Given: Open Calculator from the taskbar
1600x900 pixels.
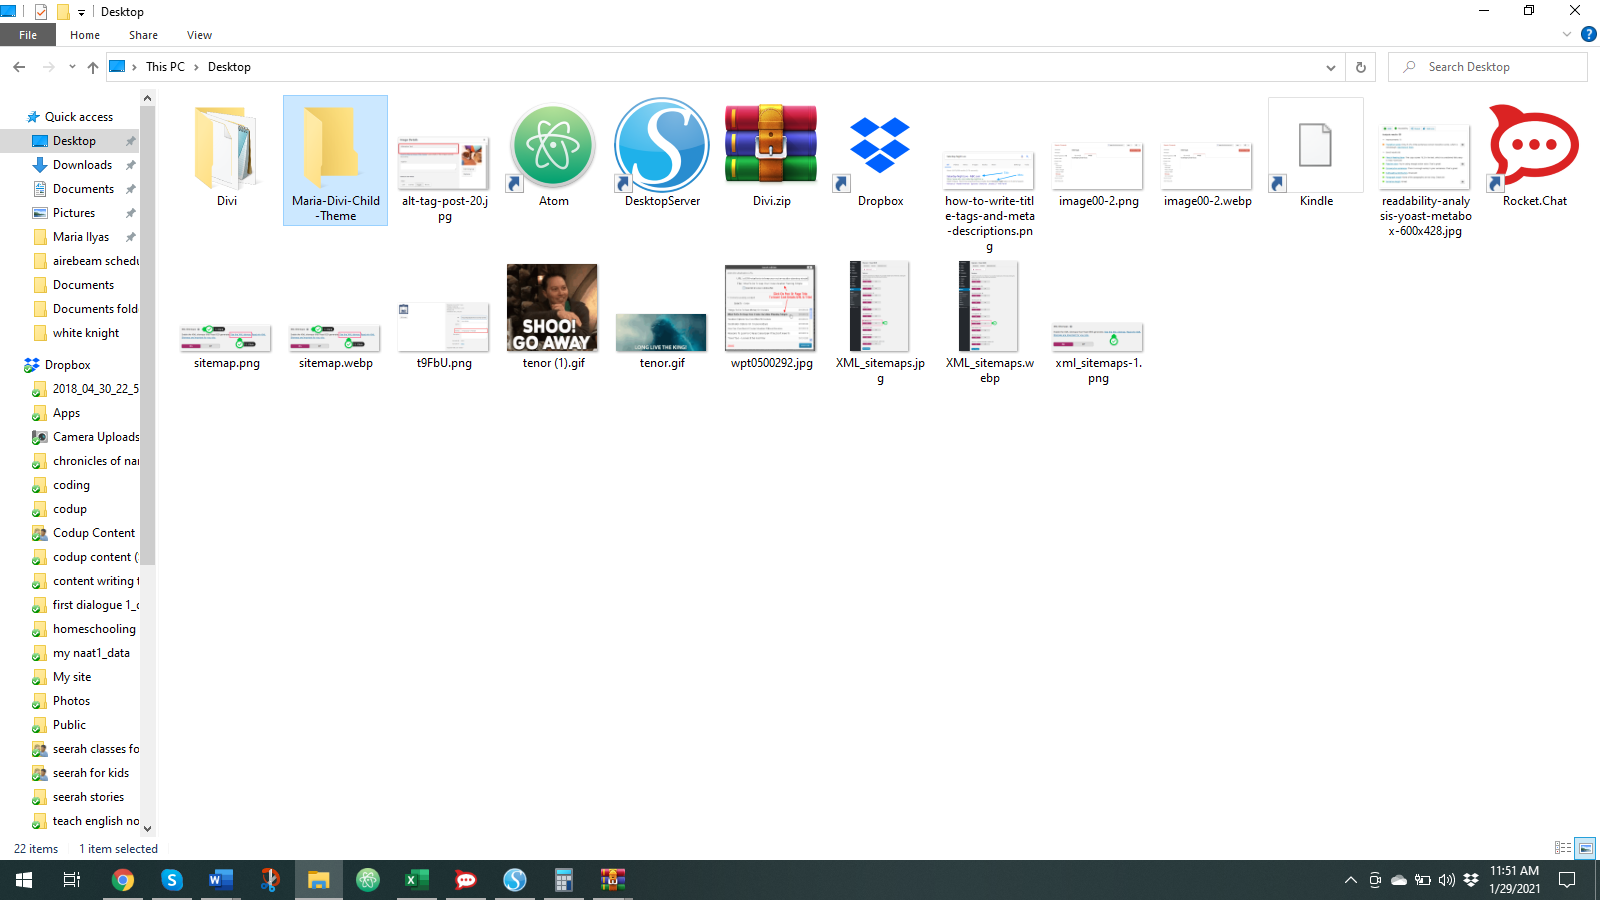Looking at the screenshot, I should pos(563,880).
